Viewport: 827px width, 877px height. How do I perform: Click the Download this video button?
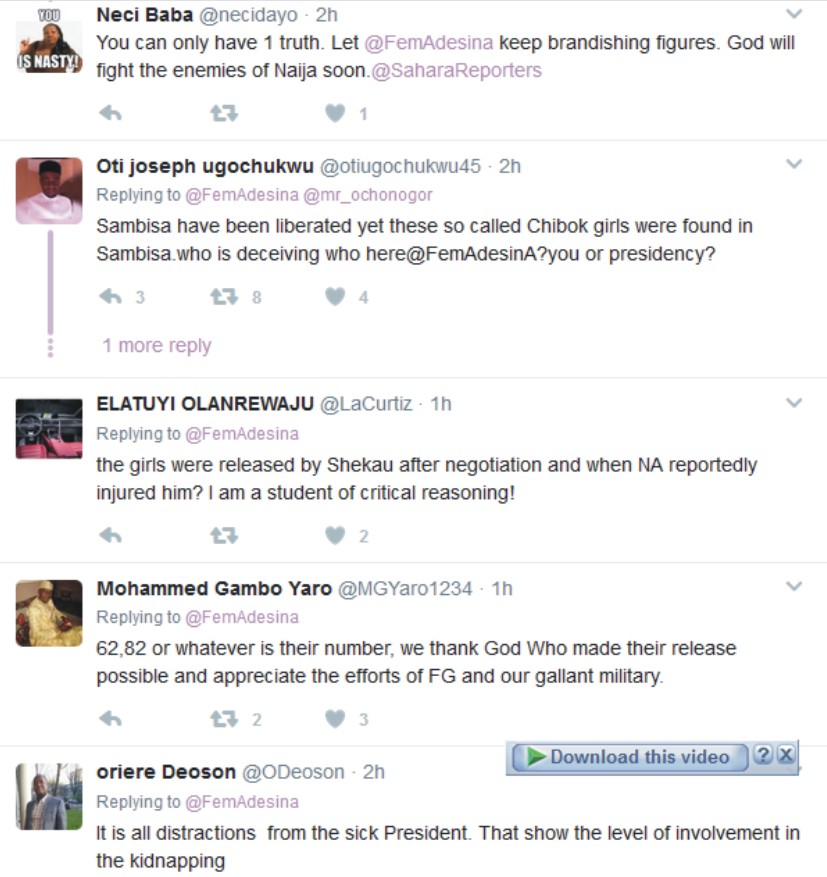629,757
